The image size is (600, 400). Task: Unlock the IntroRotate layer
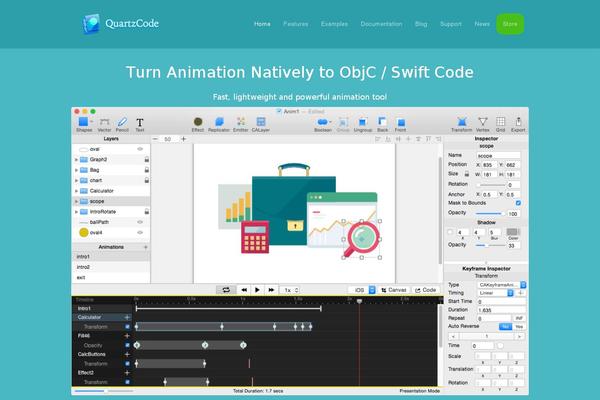[147, 211]
